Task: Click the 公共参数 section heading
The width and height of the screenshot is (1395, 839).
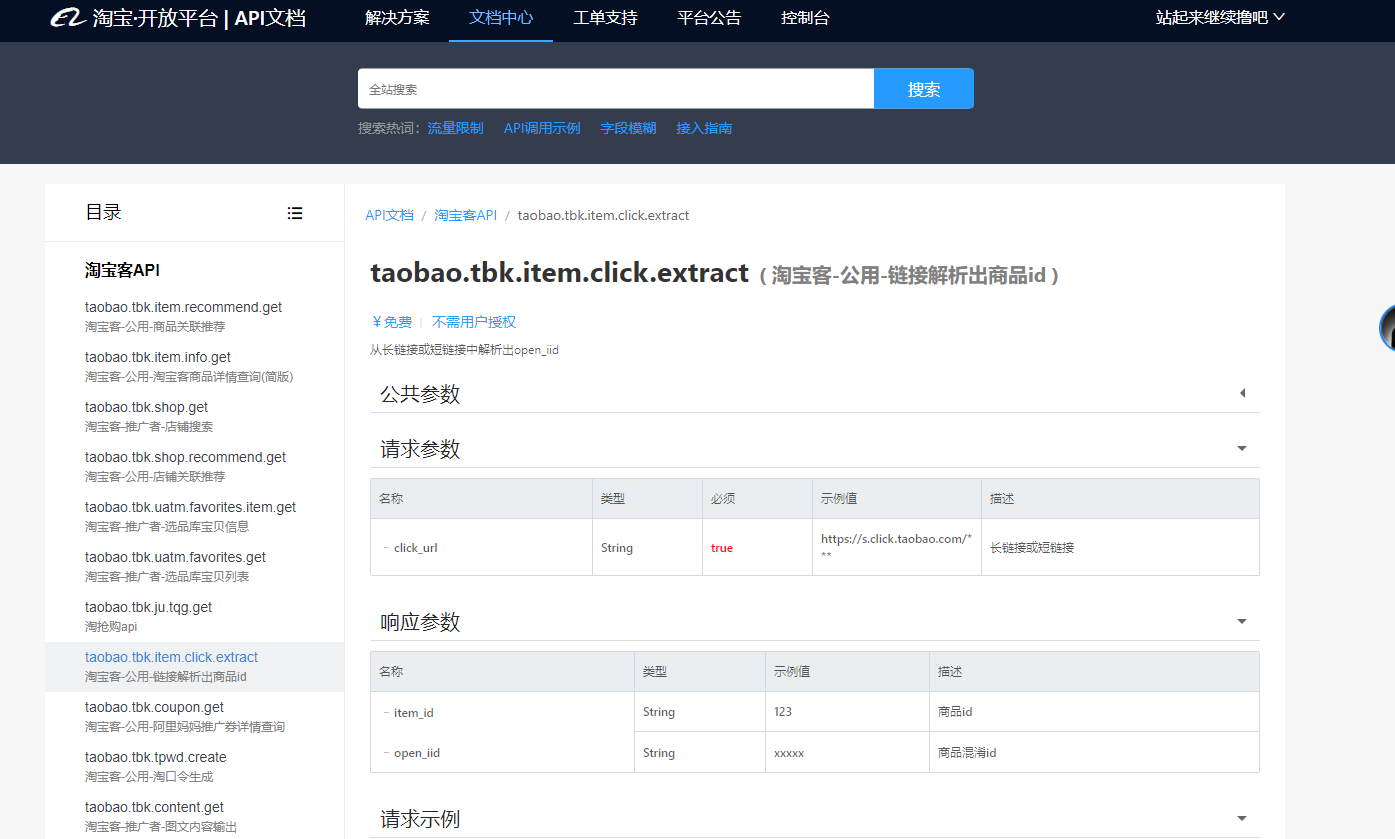Action: pos(420,394)
